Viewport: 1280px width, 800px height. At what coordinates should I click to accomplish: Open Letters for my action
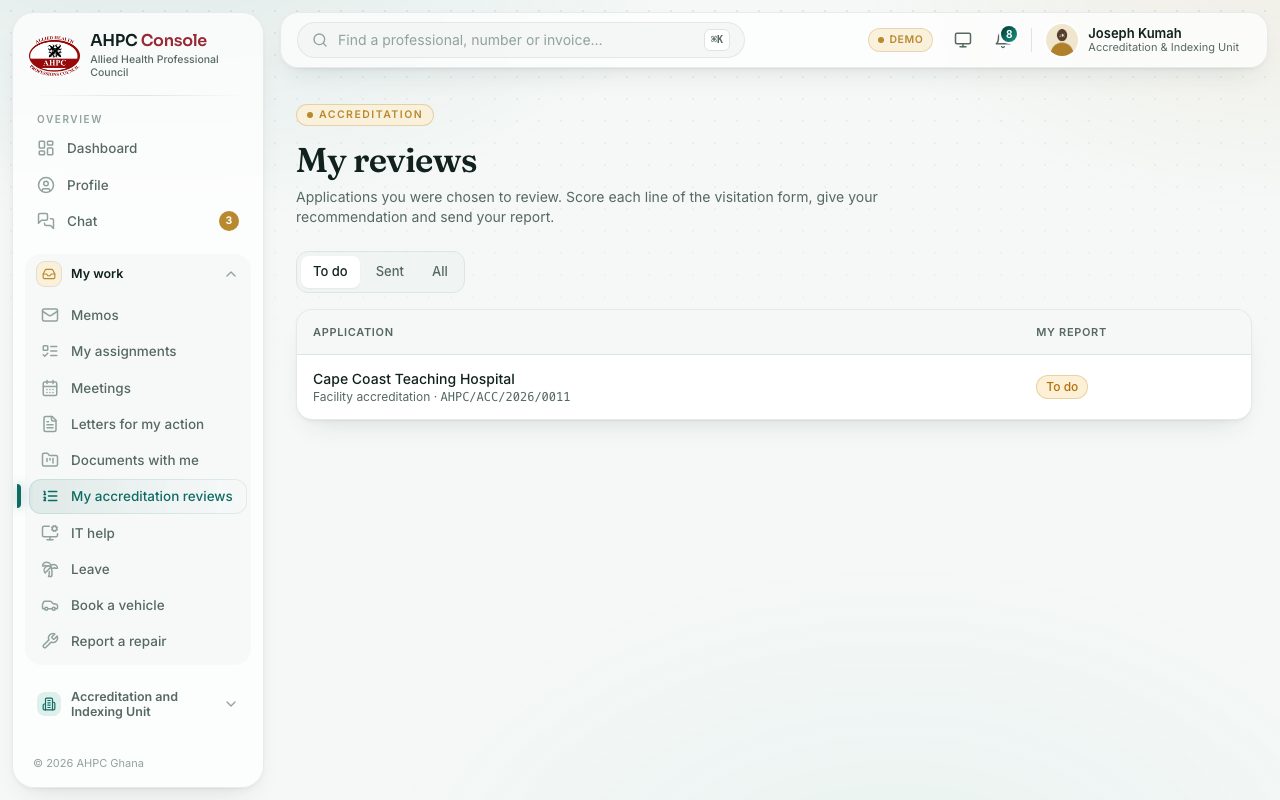pyautogui.click(x=138, y=424)
